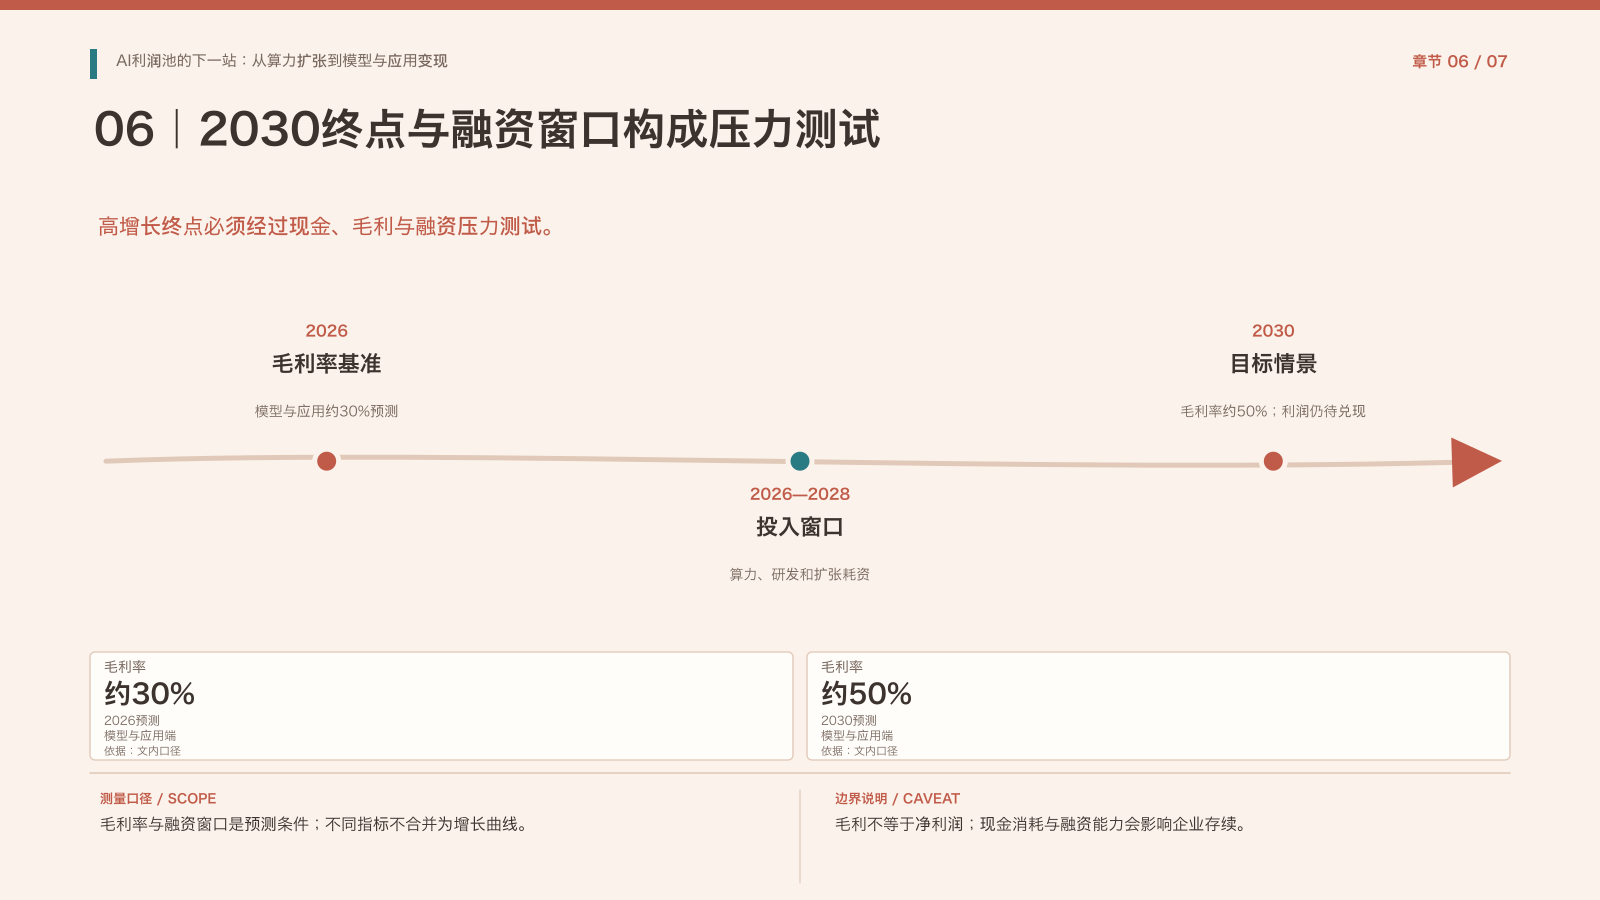The width and height of the screenshot is (1600, 900).
Task: Click the '2026' year label above timeline
Action: pyautogui.click(x=327, y=331)
